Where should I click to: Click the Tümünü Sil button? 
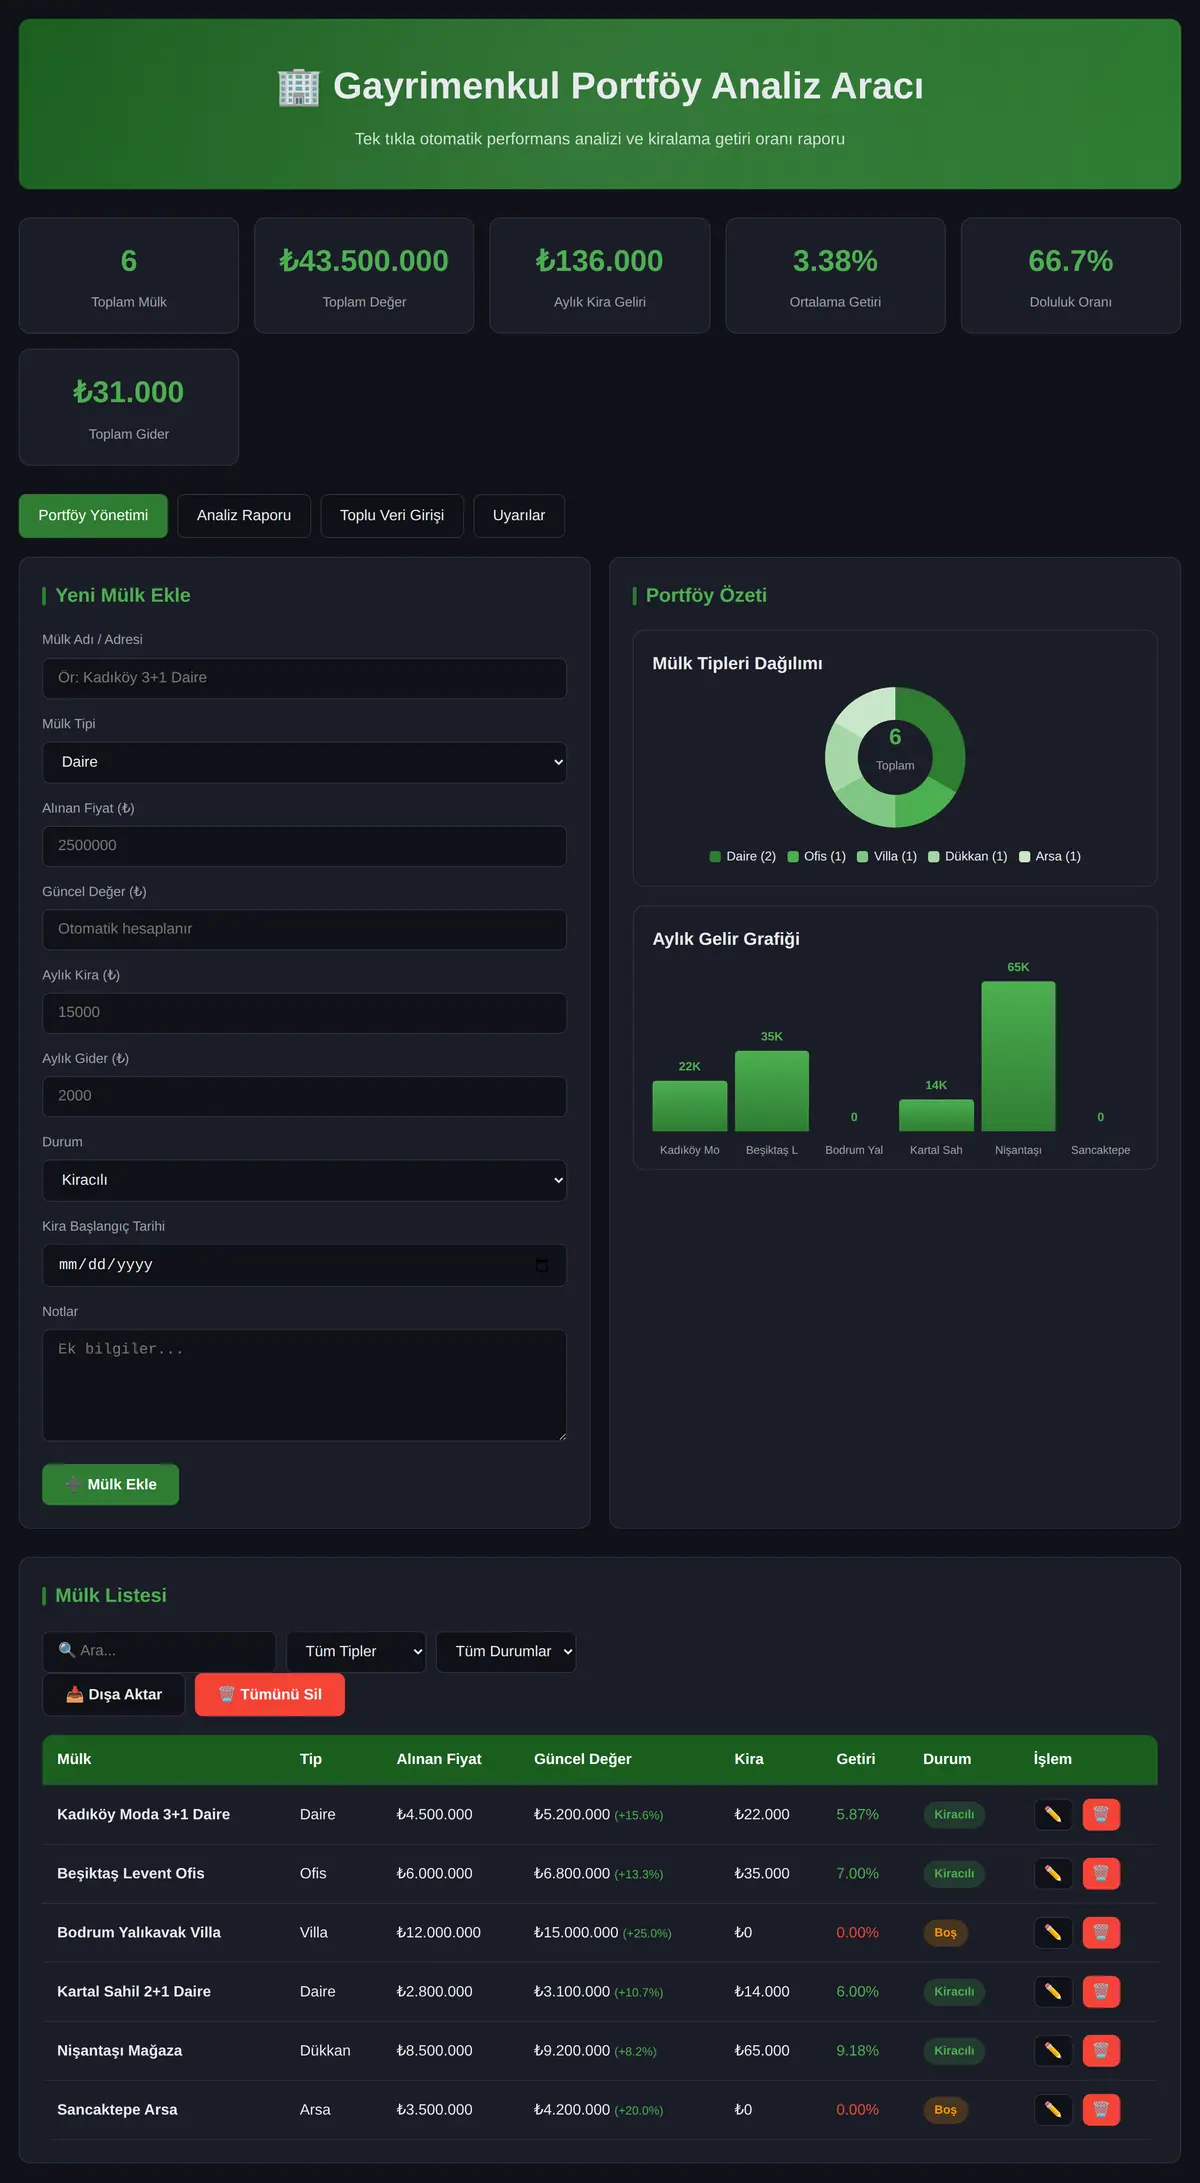270,1694
